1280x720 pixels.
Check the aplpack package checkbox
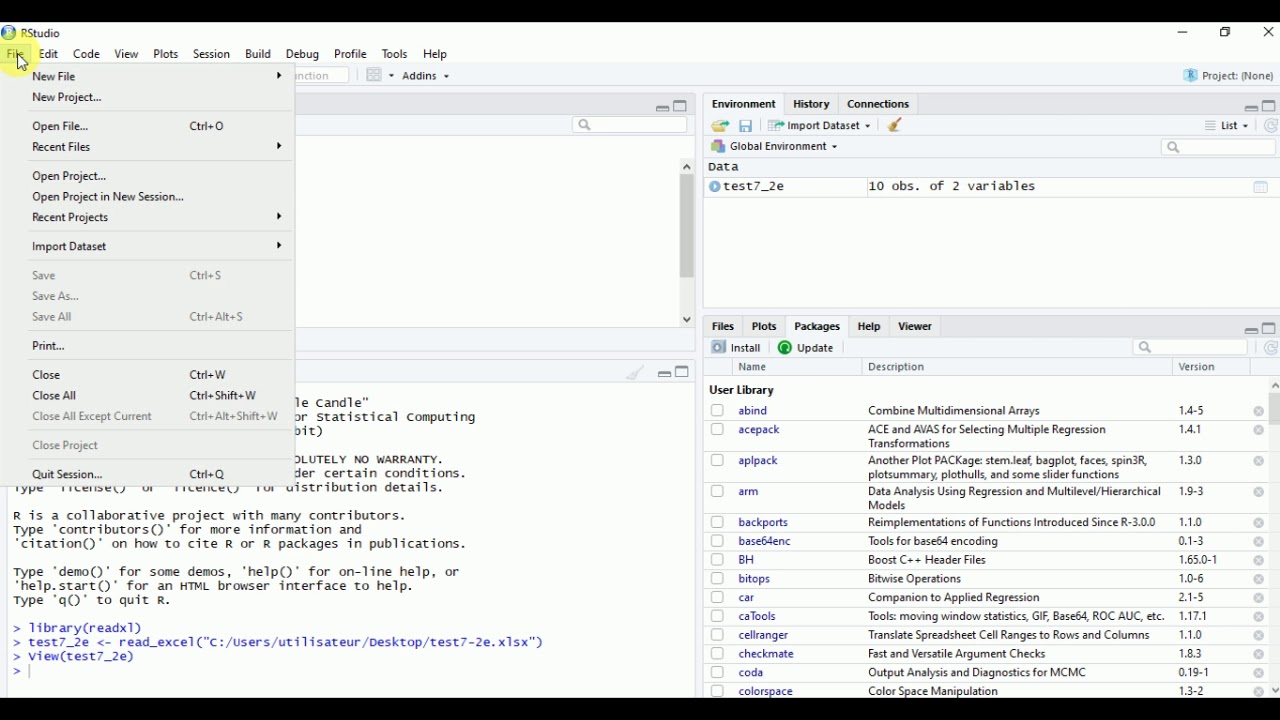[x=718, y=462]
